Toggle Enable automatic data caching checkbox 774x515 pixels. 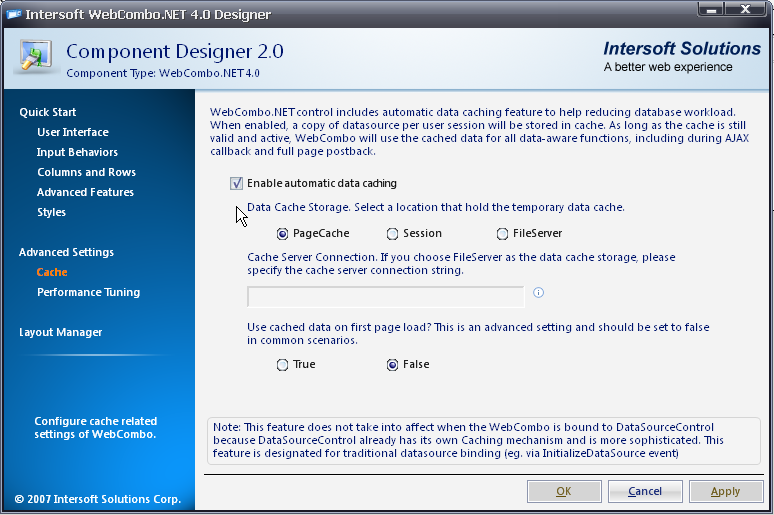[236, 183]
